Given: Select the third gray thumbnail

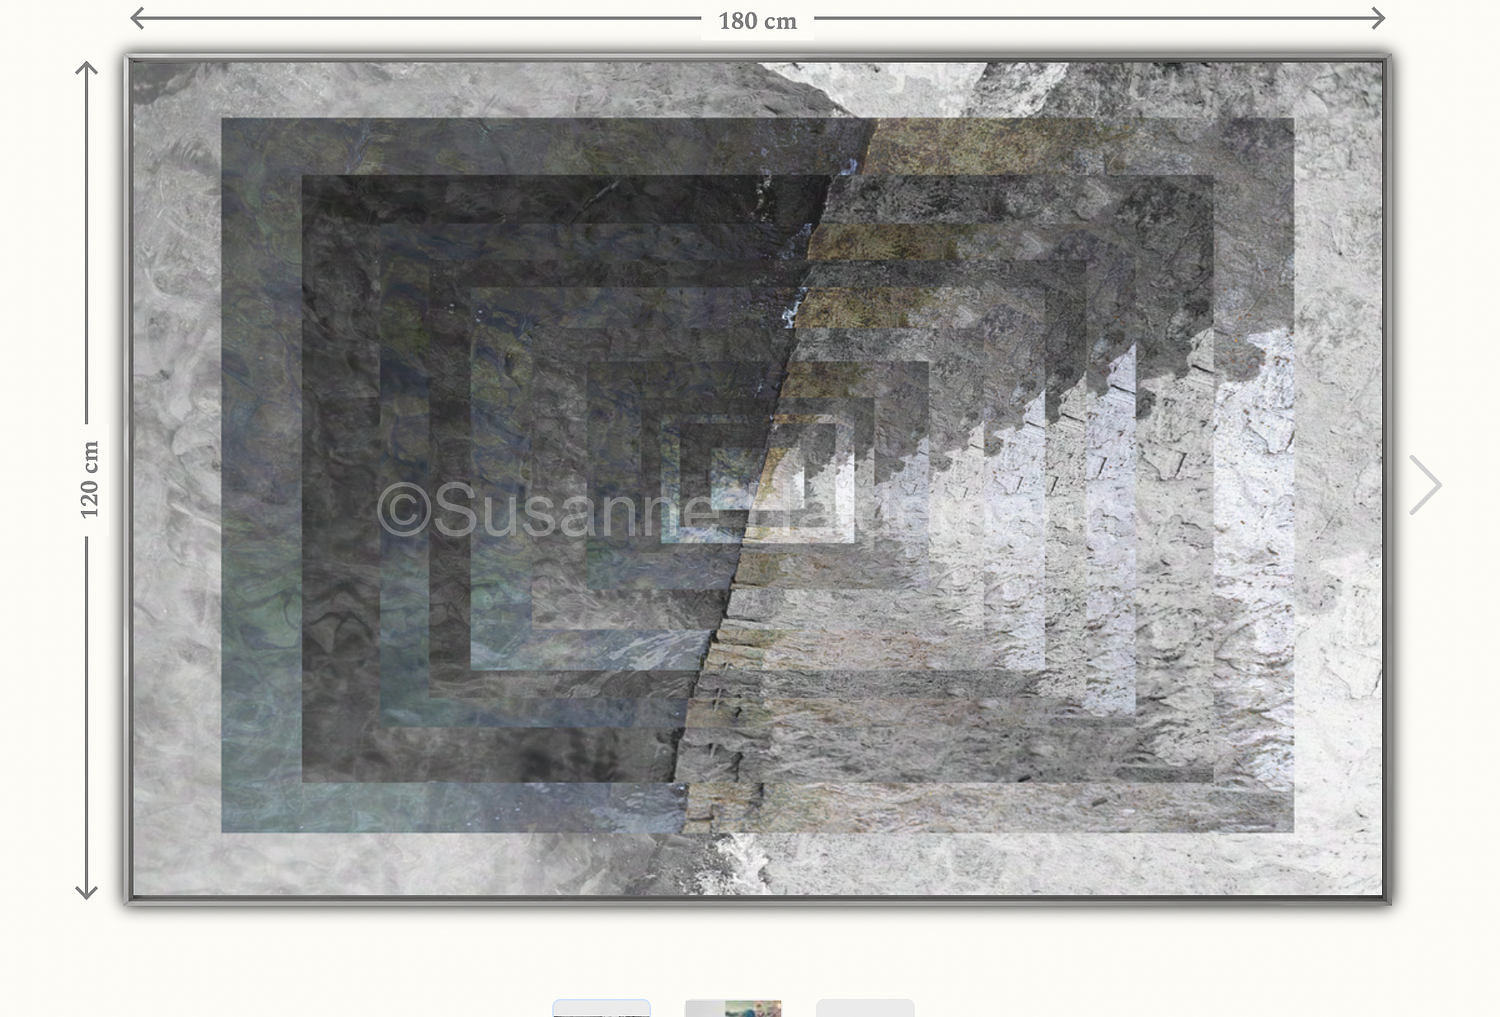Looking at the screenshot, I should pyautogui.click(x=865, y=1008).
